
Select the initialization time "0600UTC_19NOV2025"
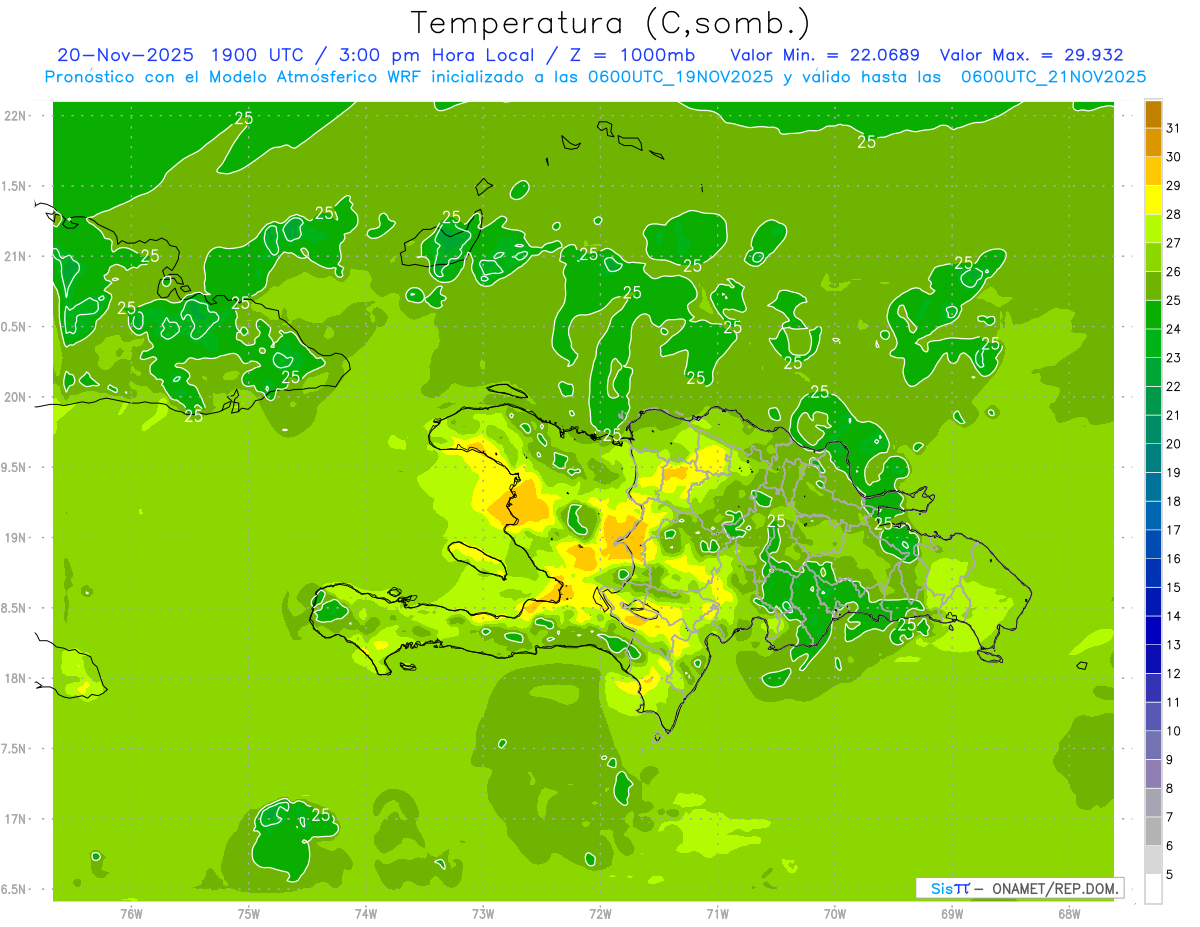click(679, 77)
